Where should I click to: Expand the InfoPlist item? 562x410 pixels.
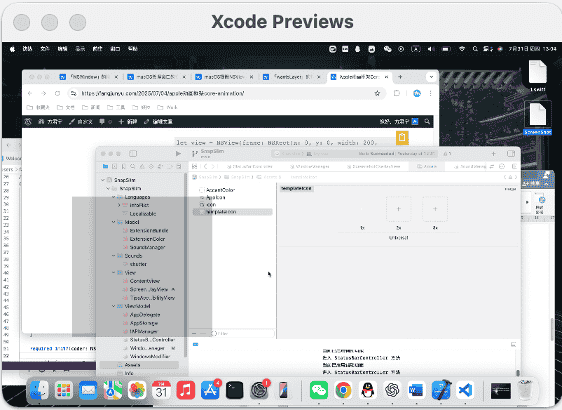pyautogui.click(x=119, y=205)
